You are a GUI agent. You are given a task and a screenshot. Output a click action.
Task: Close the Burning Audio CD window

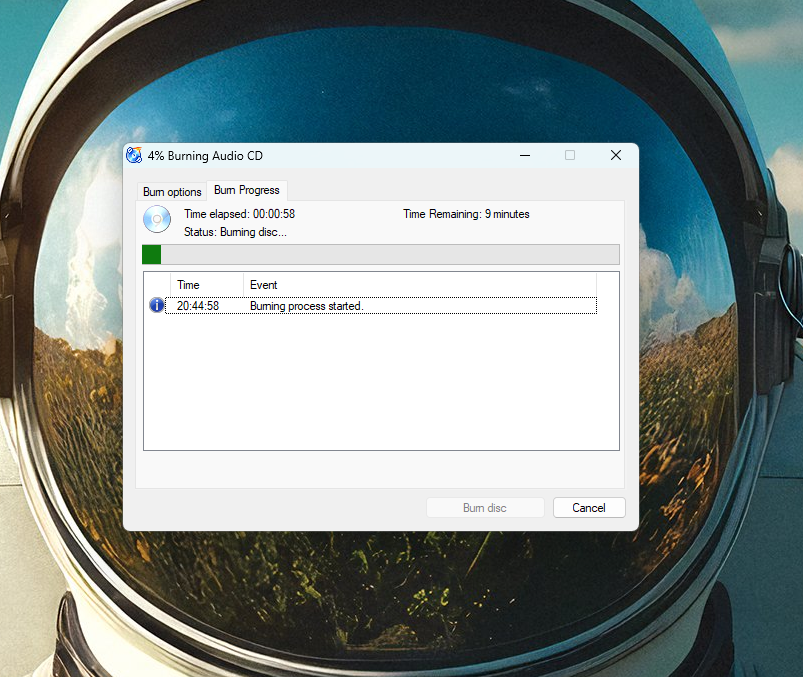[616, 155]
